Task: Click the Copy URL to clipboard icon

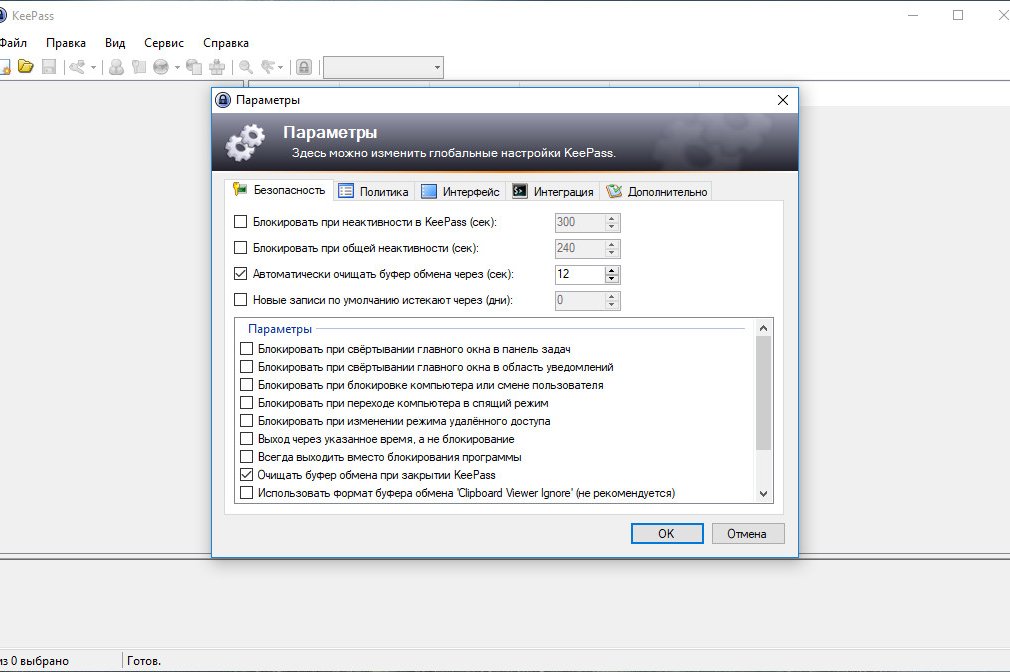Action: pyautogui.click(x=194, y=66)
